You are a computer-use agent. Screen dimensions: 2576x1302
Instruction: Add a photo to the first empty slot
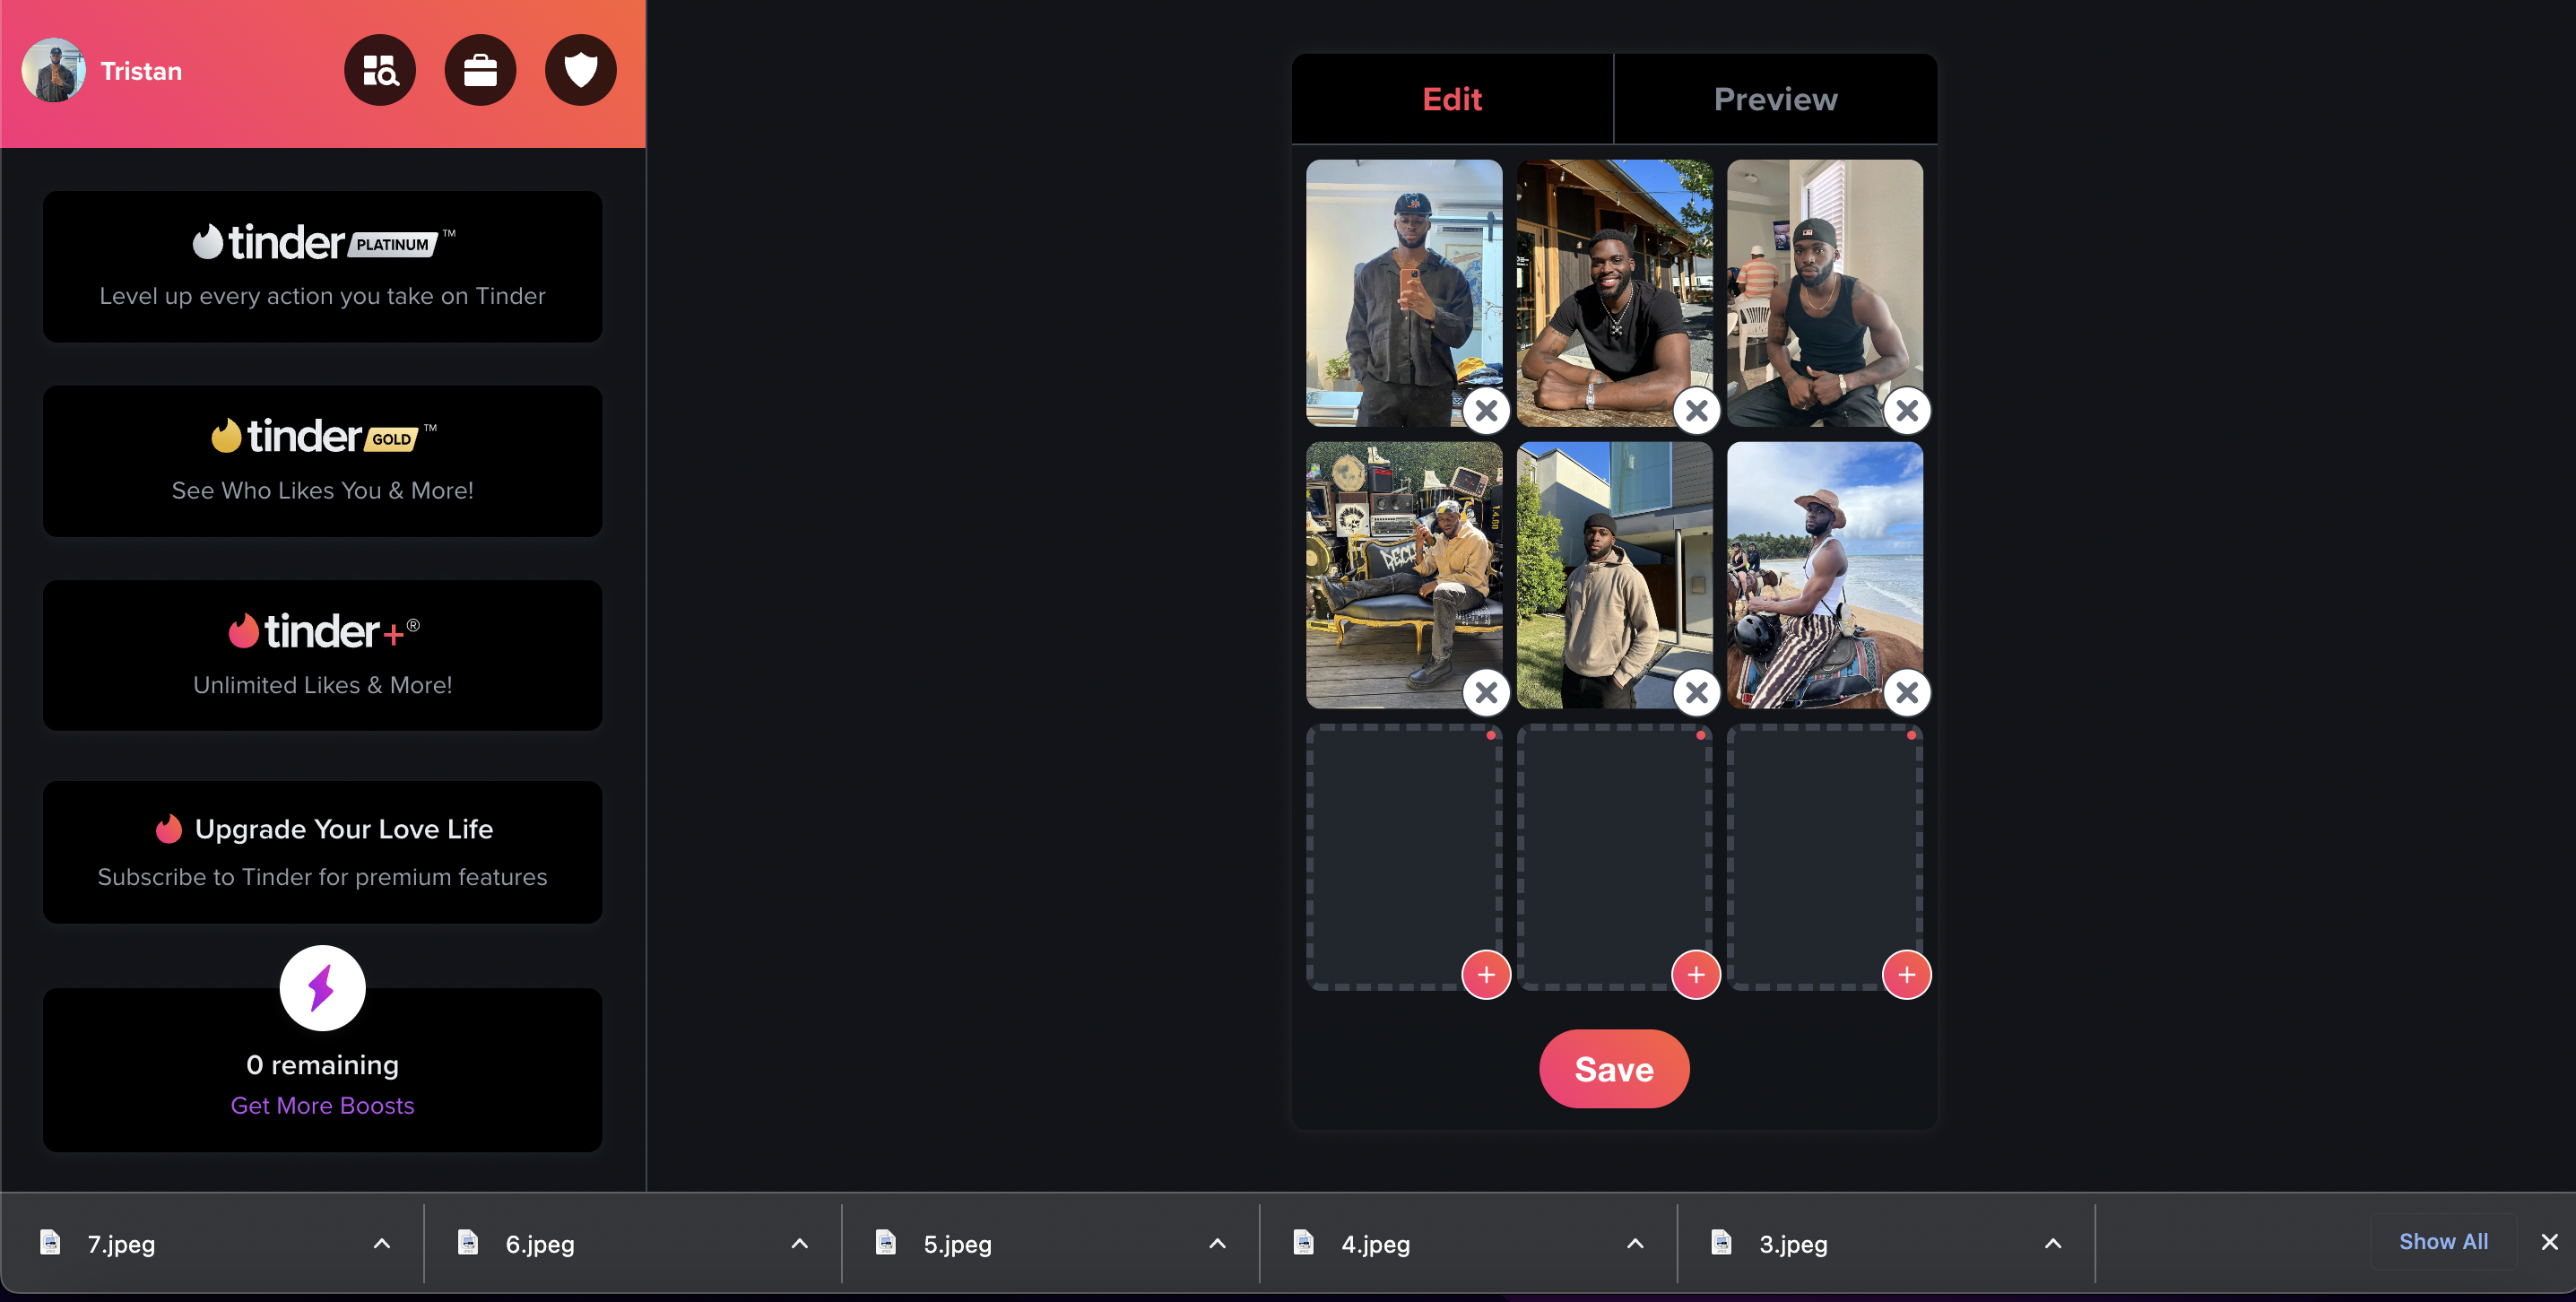click(1486, 974)
